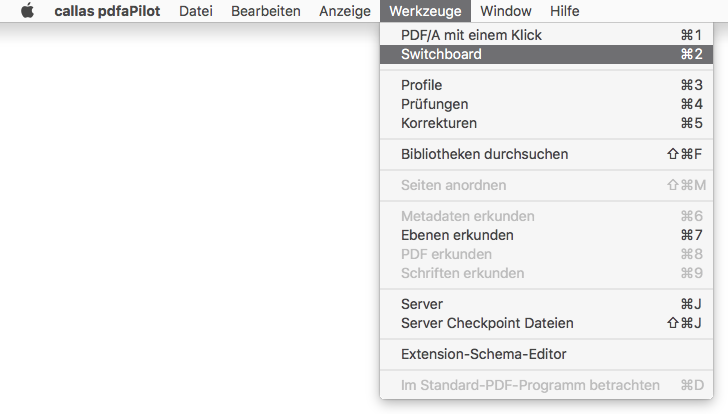Open the Bearbeiten menu
Screen dimensions: 728x414
coord(266,11)
